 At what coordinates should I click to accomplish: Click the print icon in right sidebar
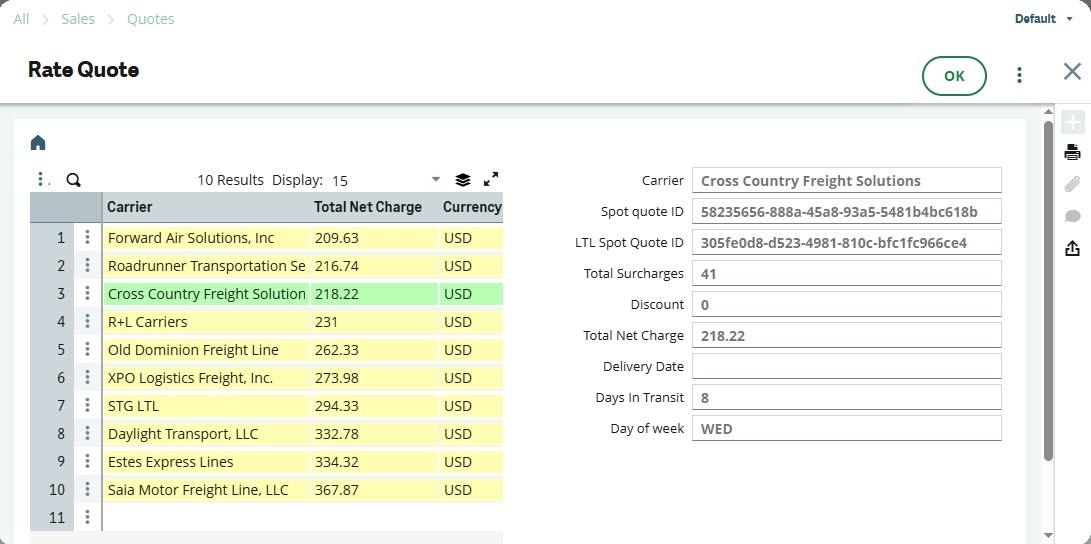[1072, 153]
